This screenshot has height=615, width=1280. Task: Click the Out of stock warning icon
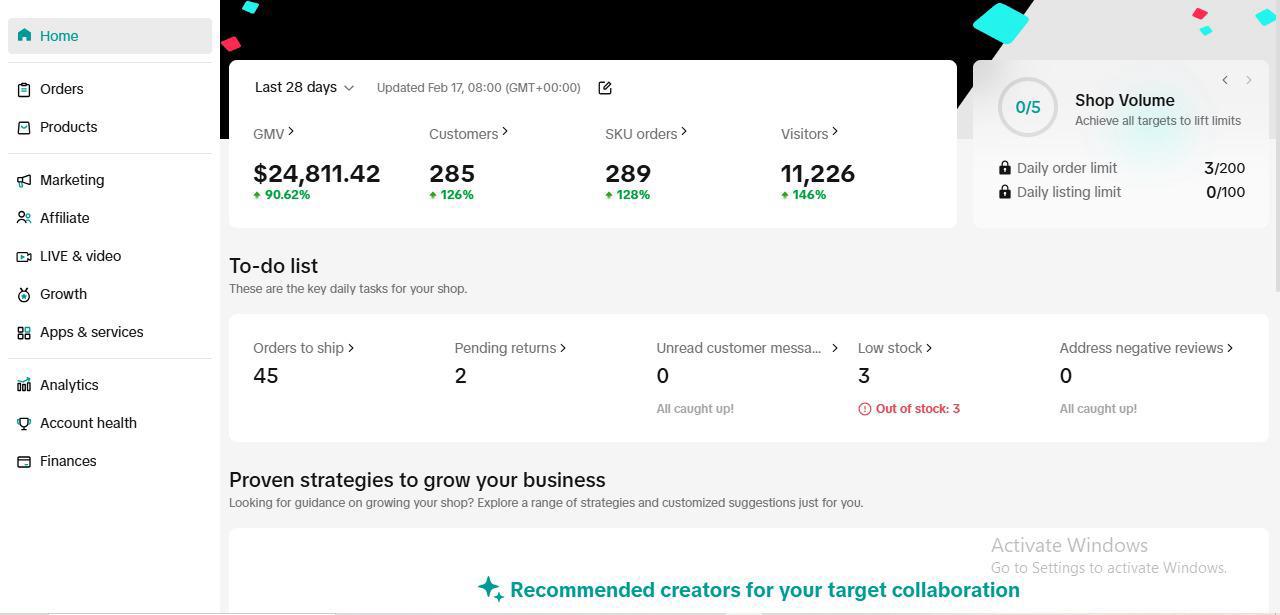click(865, 409)
